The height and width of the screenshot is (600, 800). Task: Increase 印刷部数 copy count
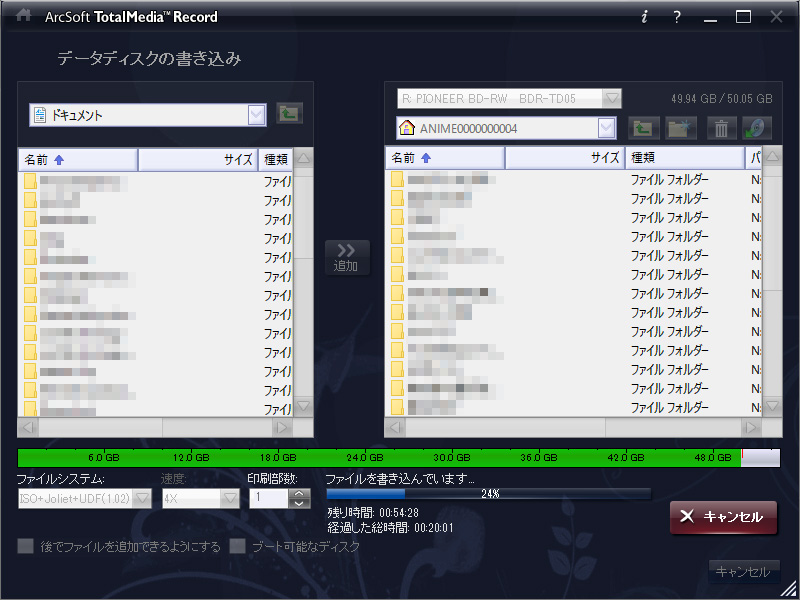pos(299,493)
